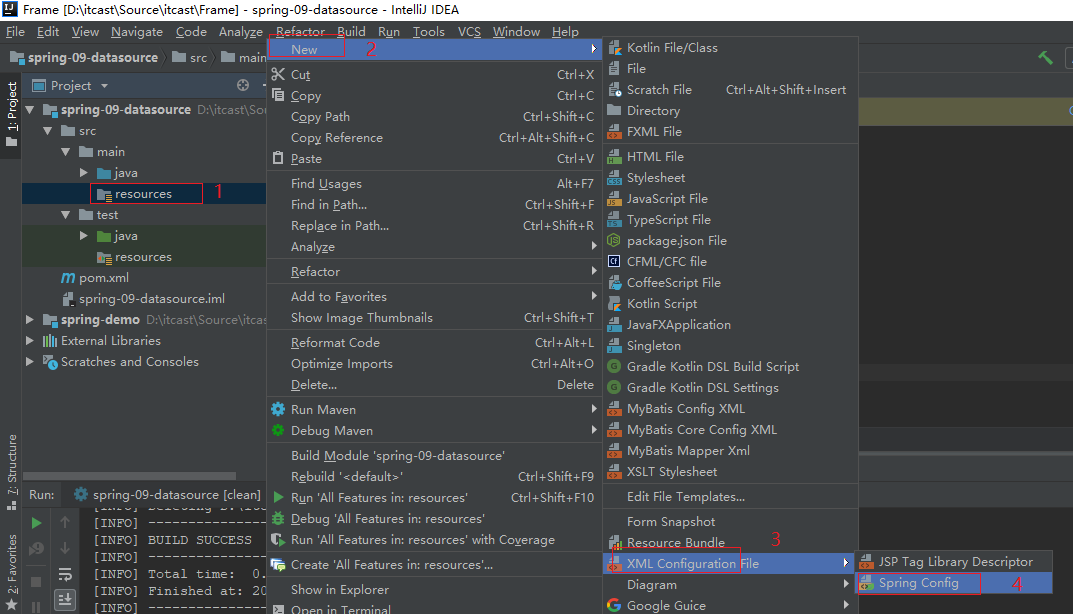Expand the spring-demo module node
The width and height of the screenshot is (1073, 614).
(x=30, y=320)
